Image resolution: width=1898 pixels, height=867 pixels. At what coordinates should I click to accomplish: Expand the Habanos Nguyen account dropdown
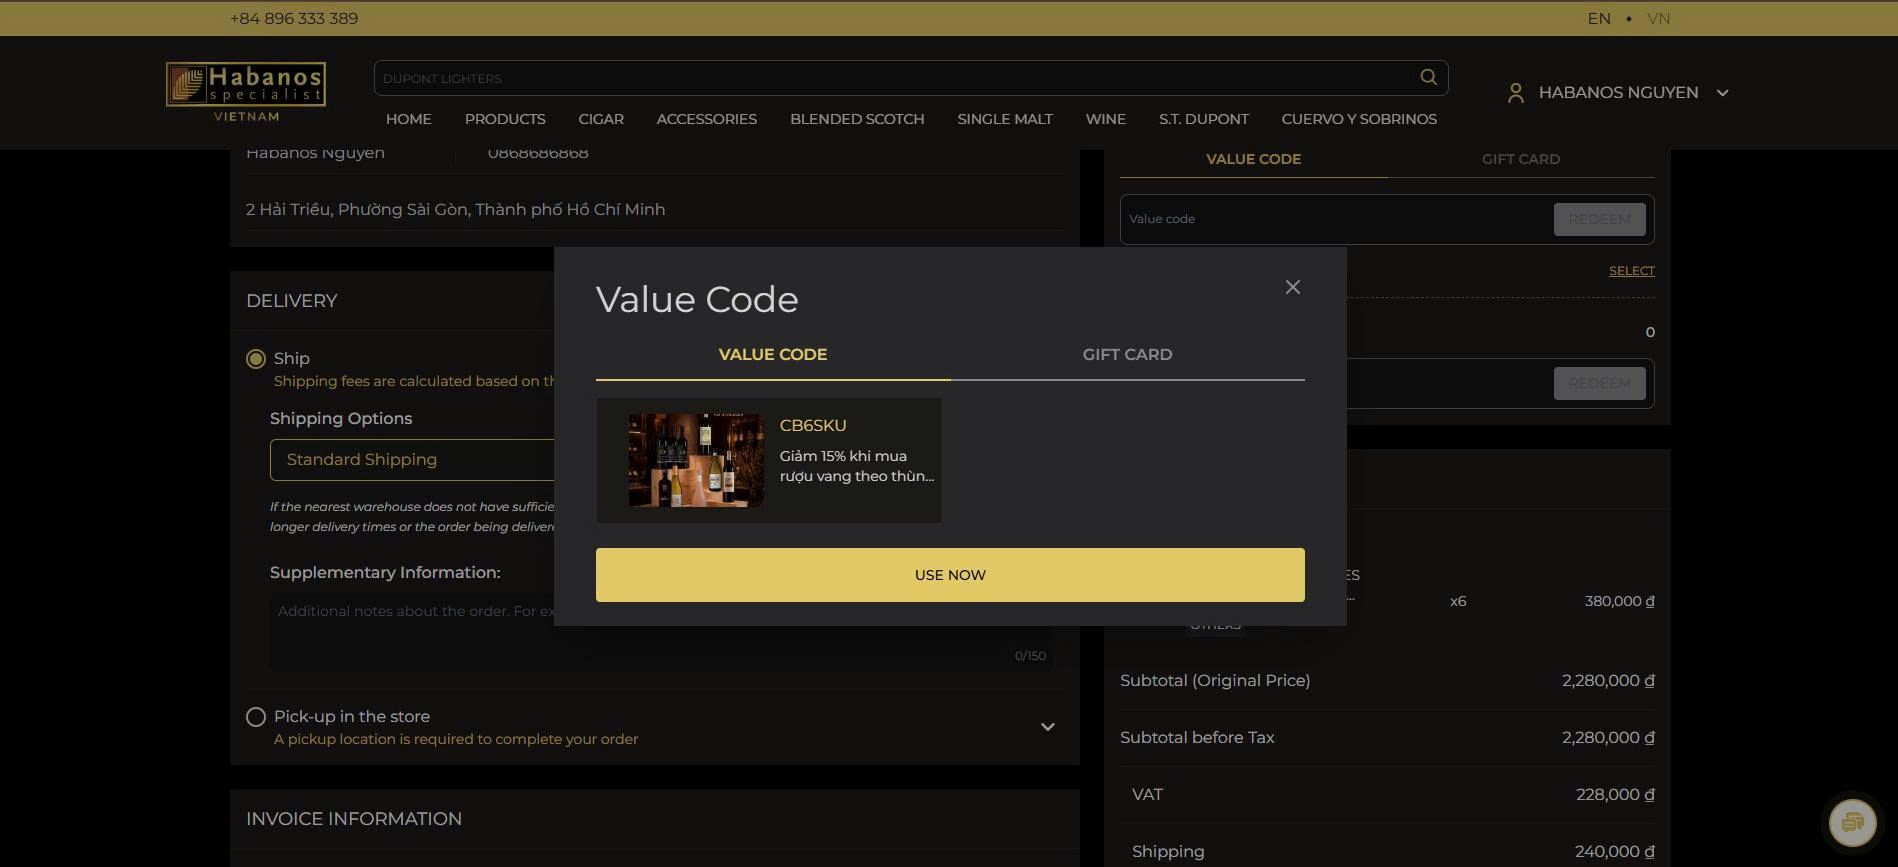click(x=1722, y=93)
